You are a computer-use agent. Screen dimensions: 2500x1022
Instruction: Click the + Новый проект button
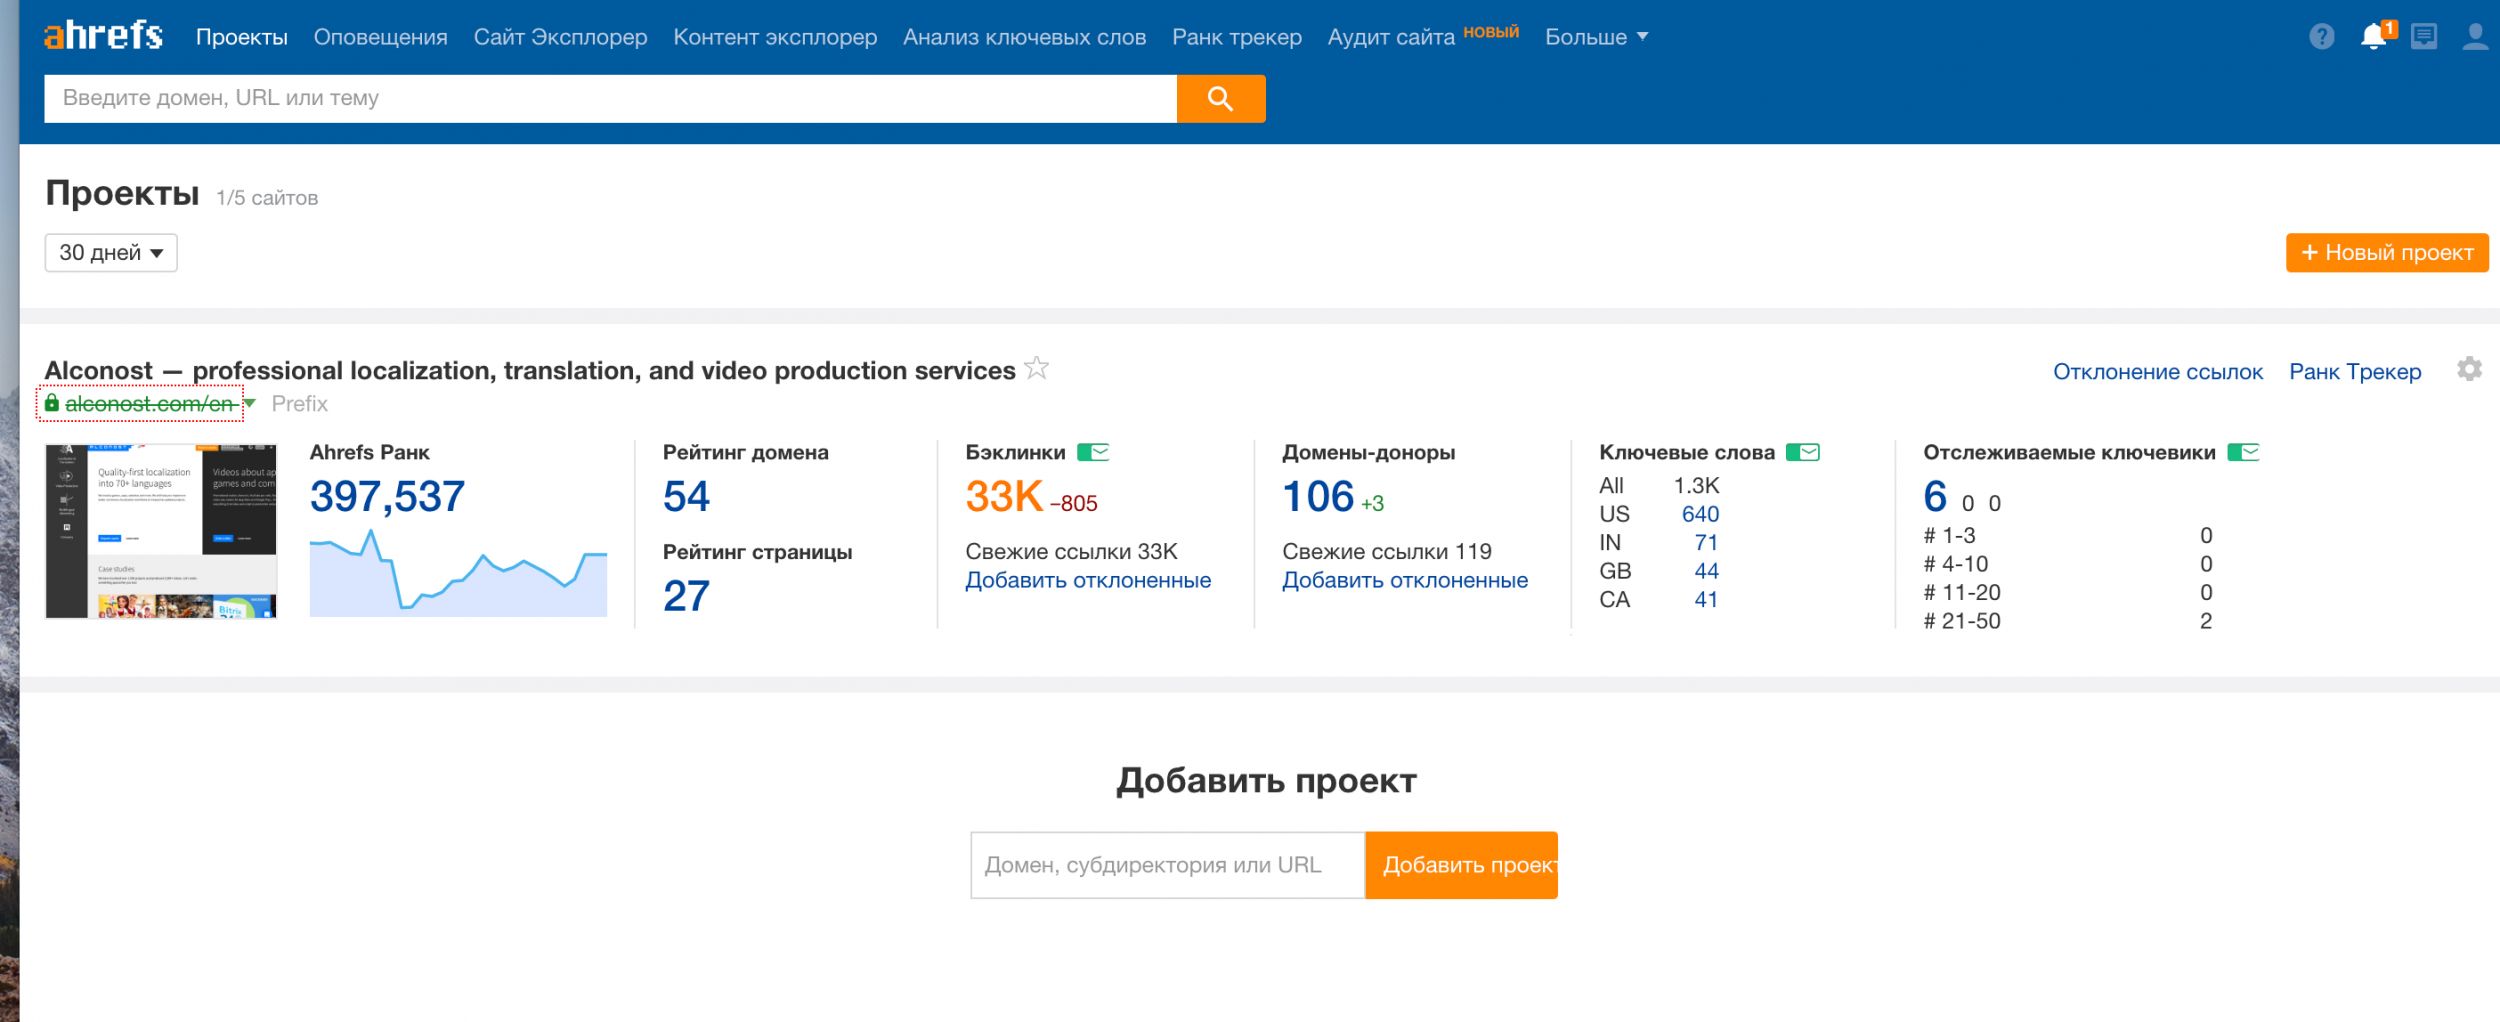tap(2387, 253)
